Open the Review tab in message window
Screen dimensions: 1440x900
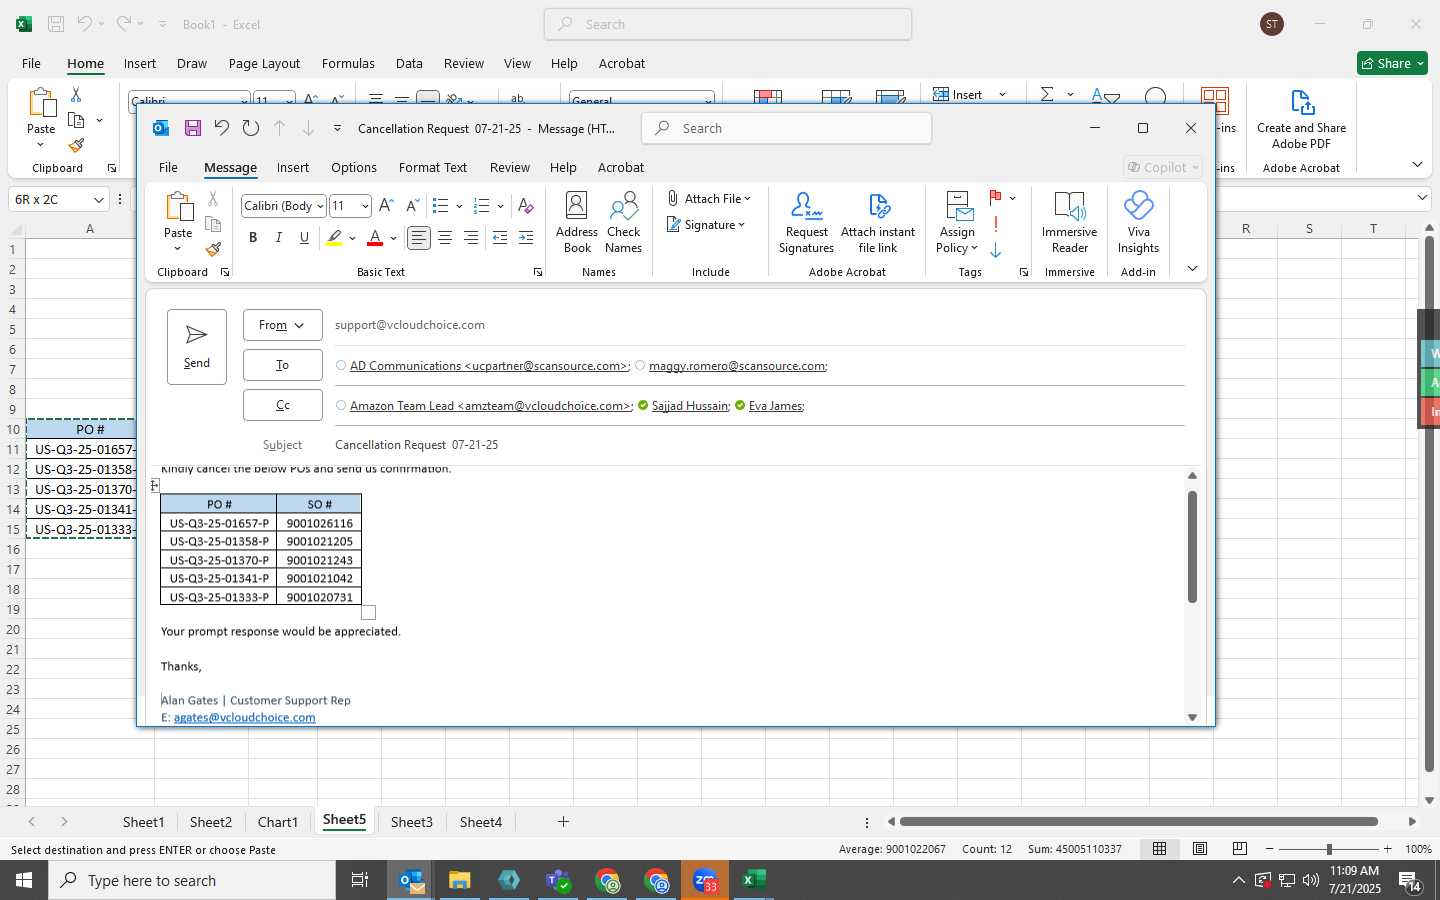point(510,167)
